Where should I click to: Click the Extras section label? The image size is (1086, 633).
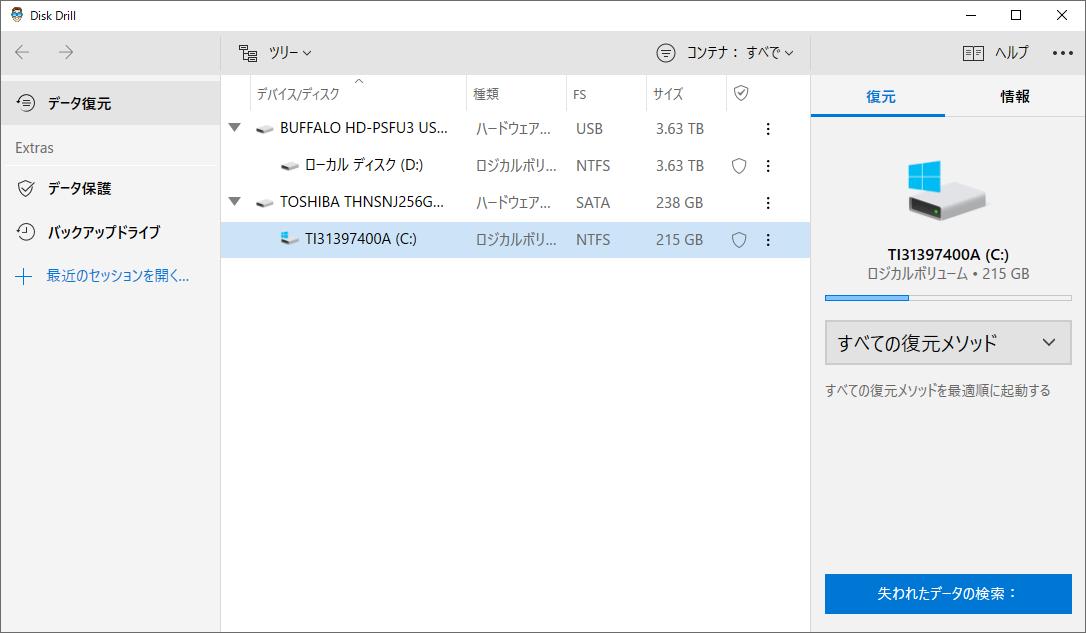(34, 148)
